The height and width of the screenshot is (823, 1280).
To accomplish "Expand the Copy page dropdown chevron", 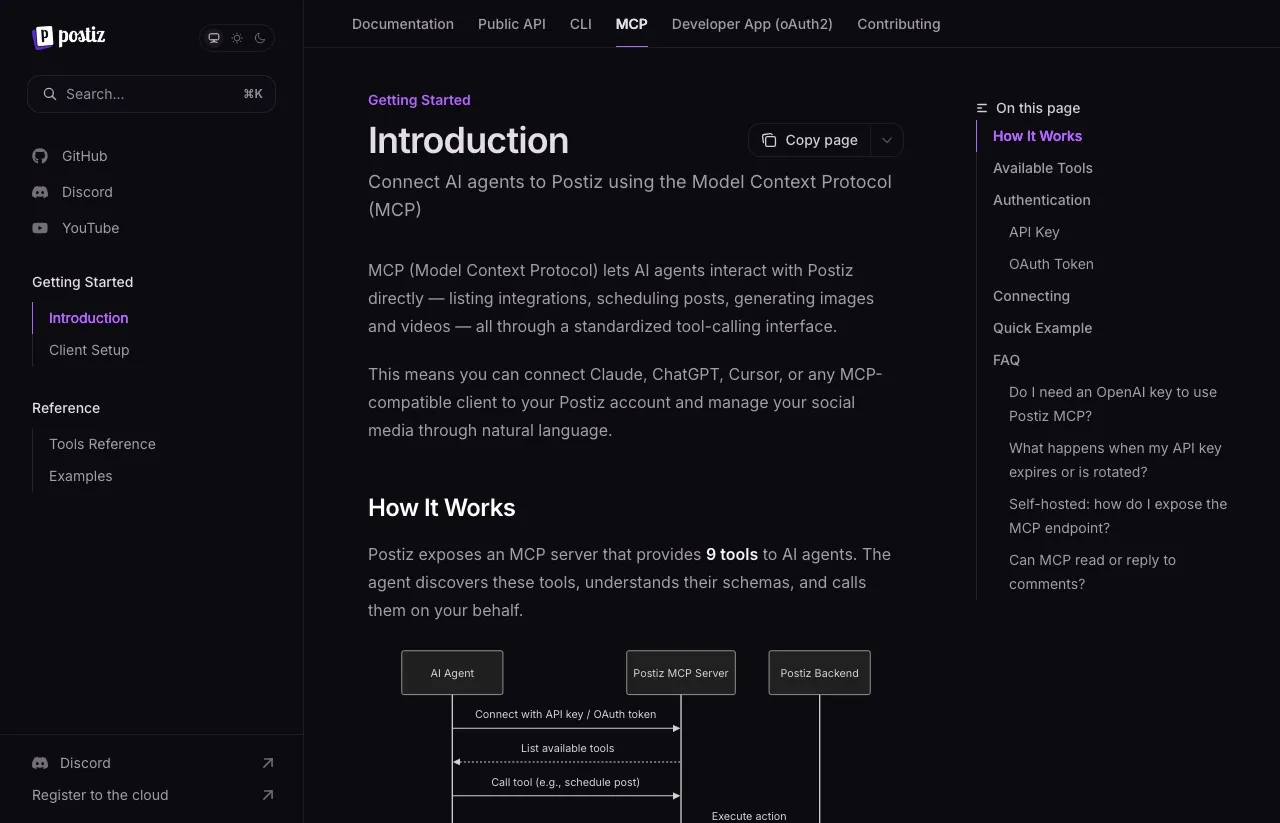I will point(887,140).
